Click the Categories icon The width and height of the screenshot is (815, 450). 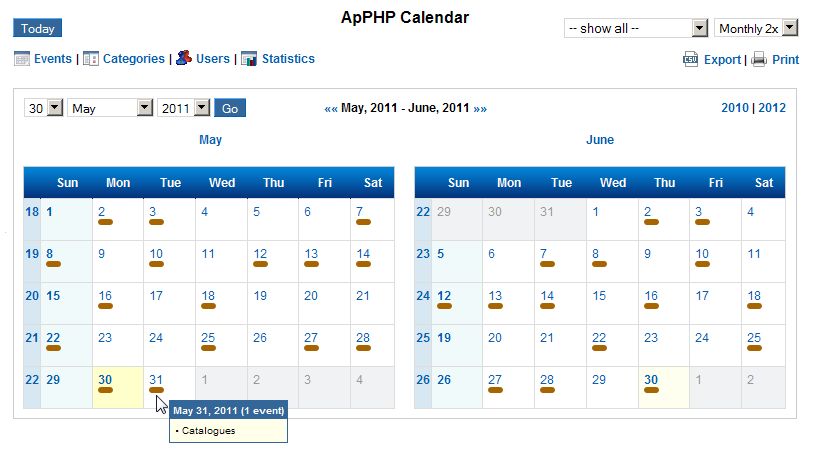91,59
